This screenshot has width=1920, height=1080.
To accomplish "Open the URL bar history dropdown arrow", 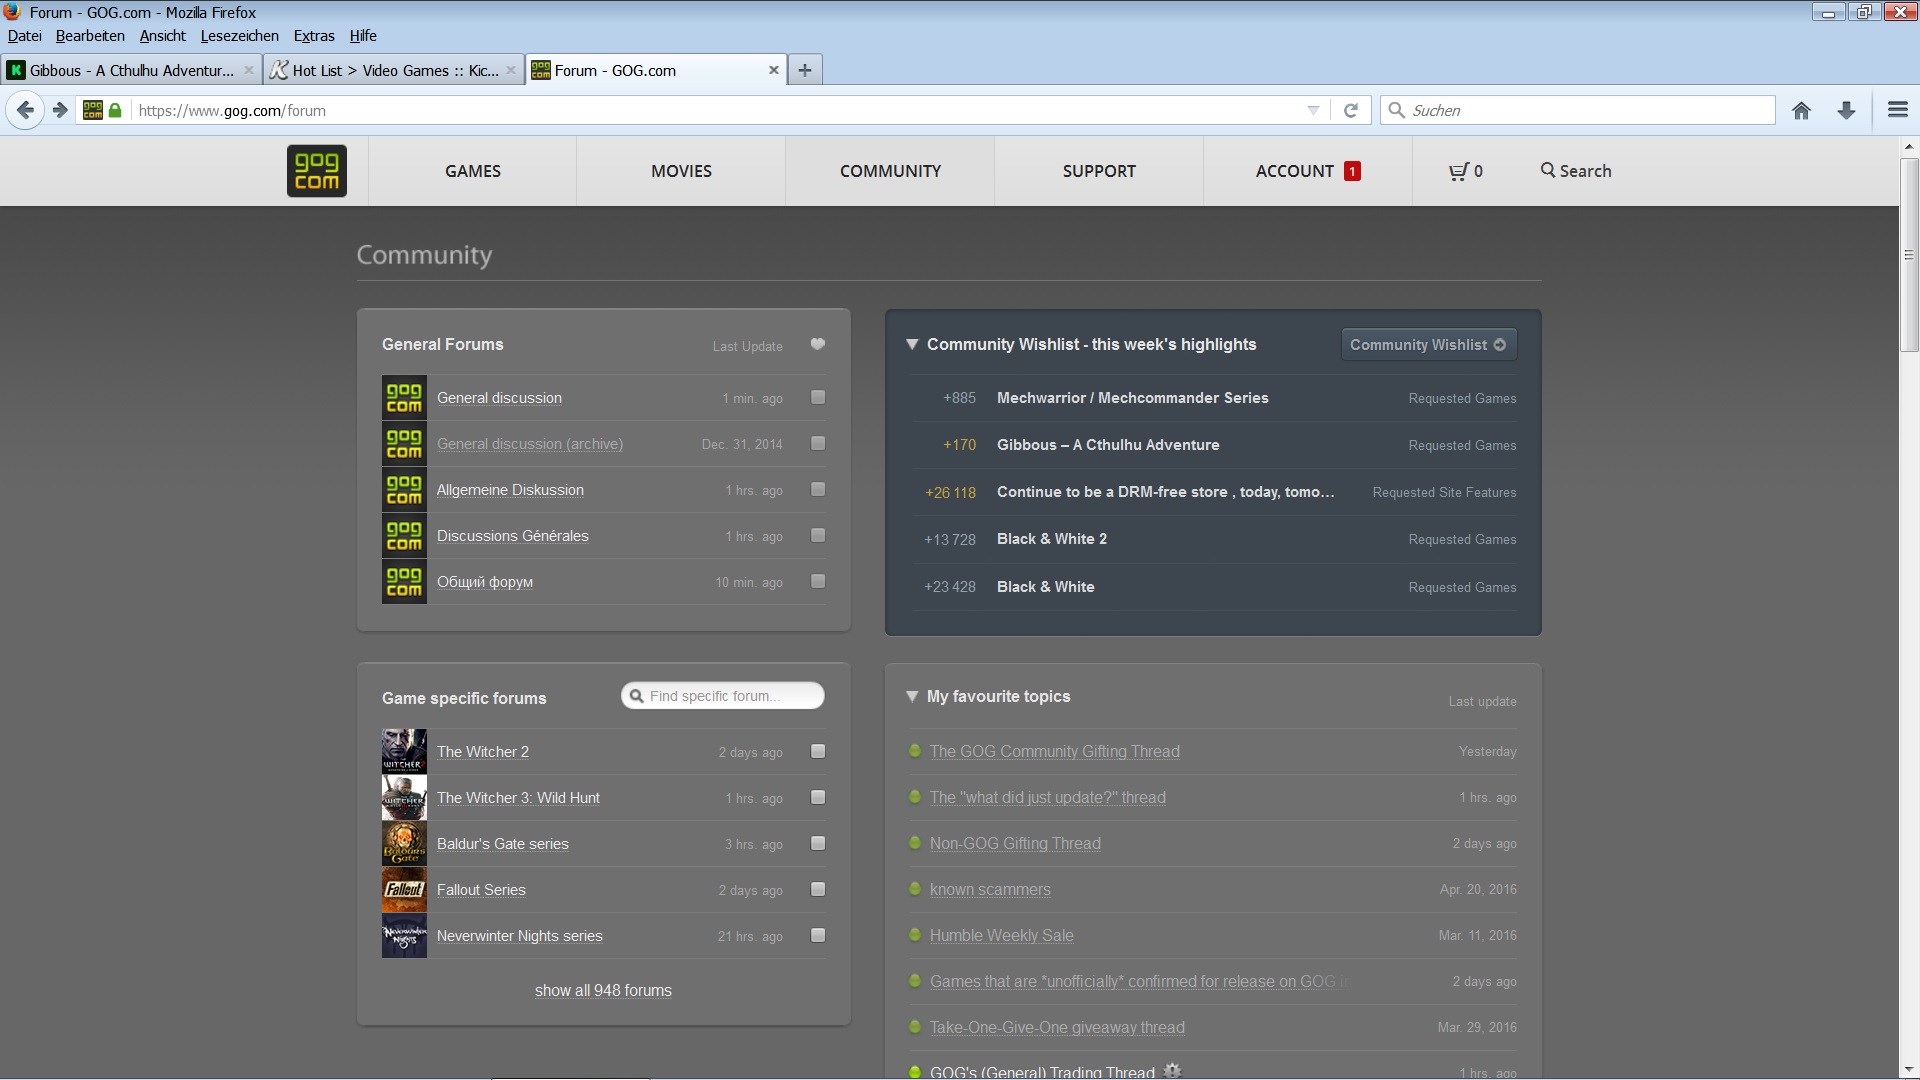I will (1313, 111).
